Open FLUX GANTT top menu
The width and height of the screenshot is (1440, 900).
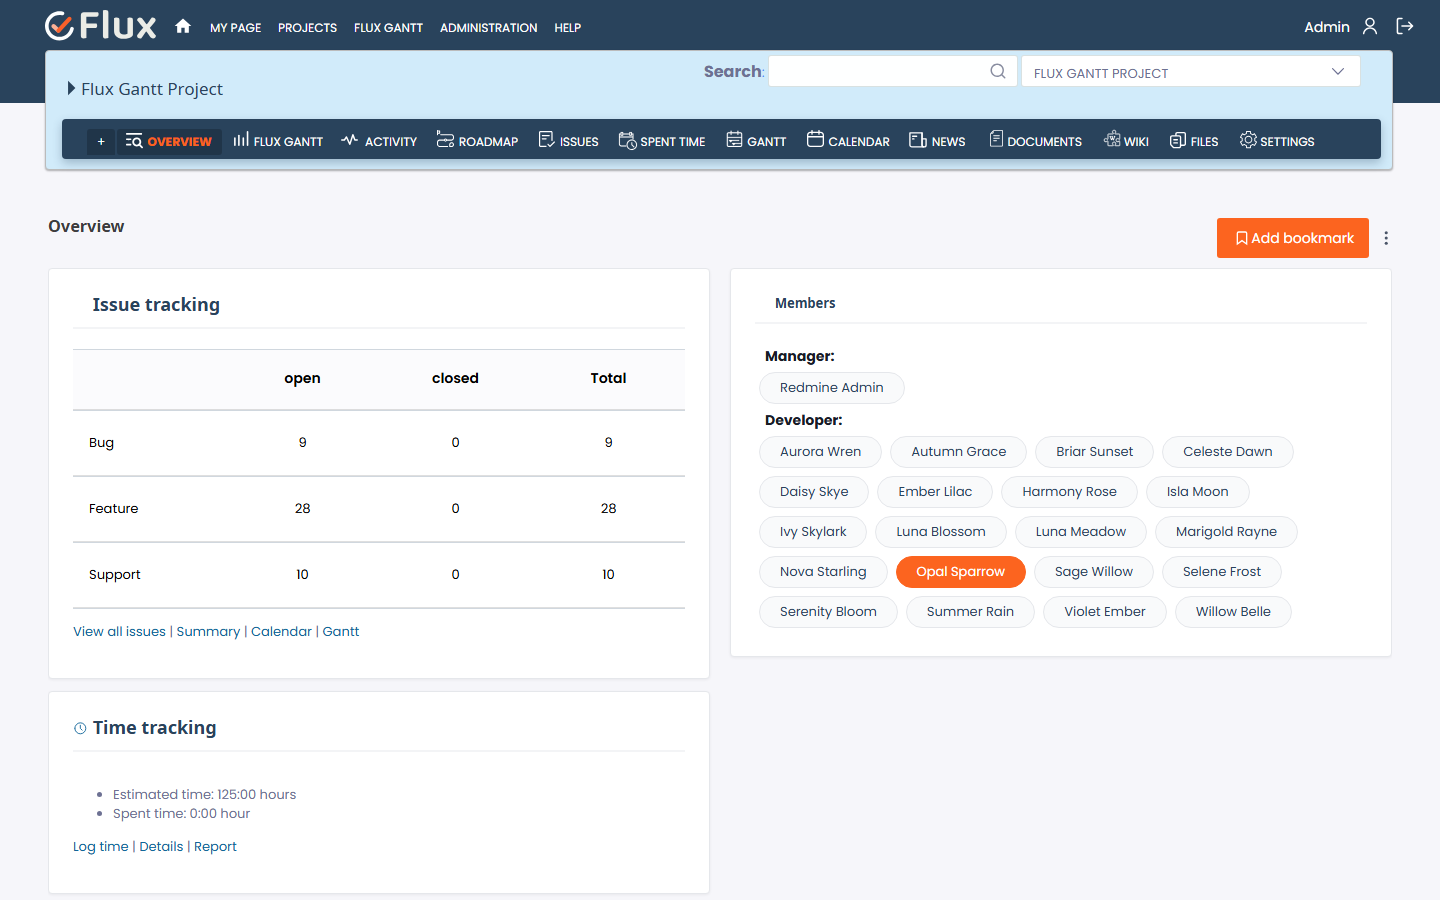click(x=388, y=28)
